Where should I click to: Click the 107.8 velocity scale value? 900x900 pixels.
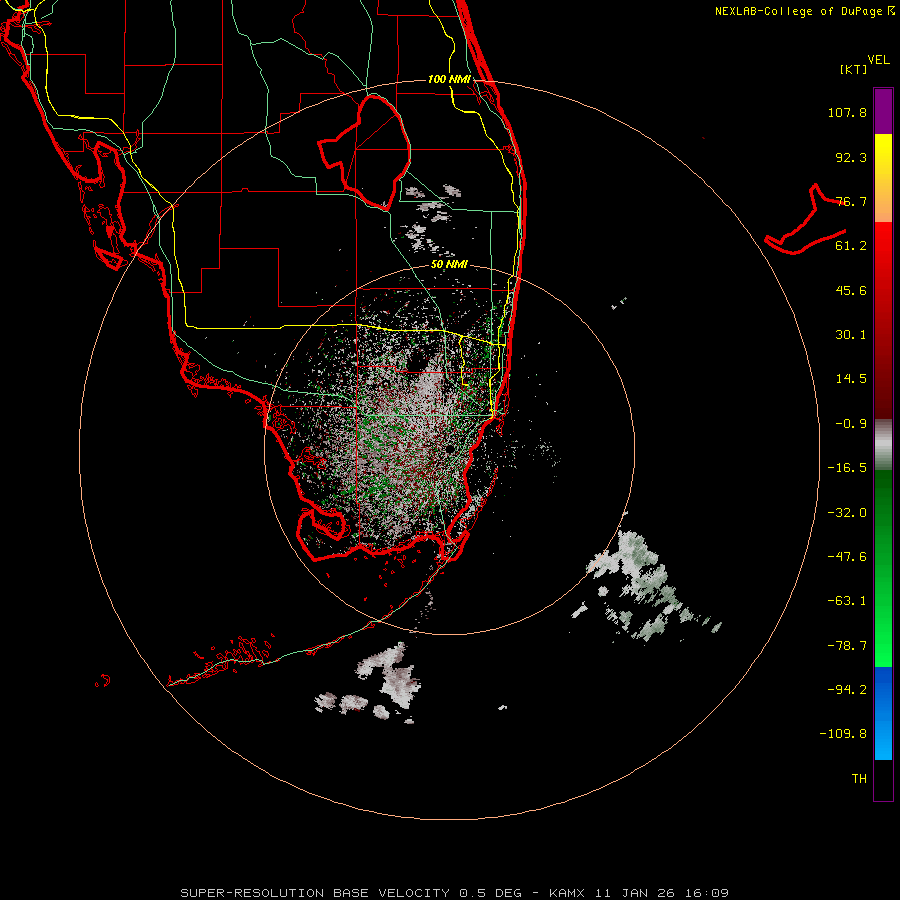coord(847,112)
